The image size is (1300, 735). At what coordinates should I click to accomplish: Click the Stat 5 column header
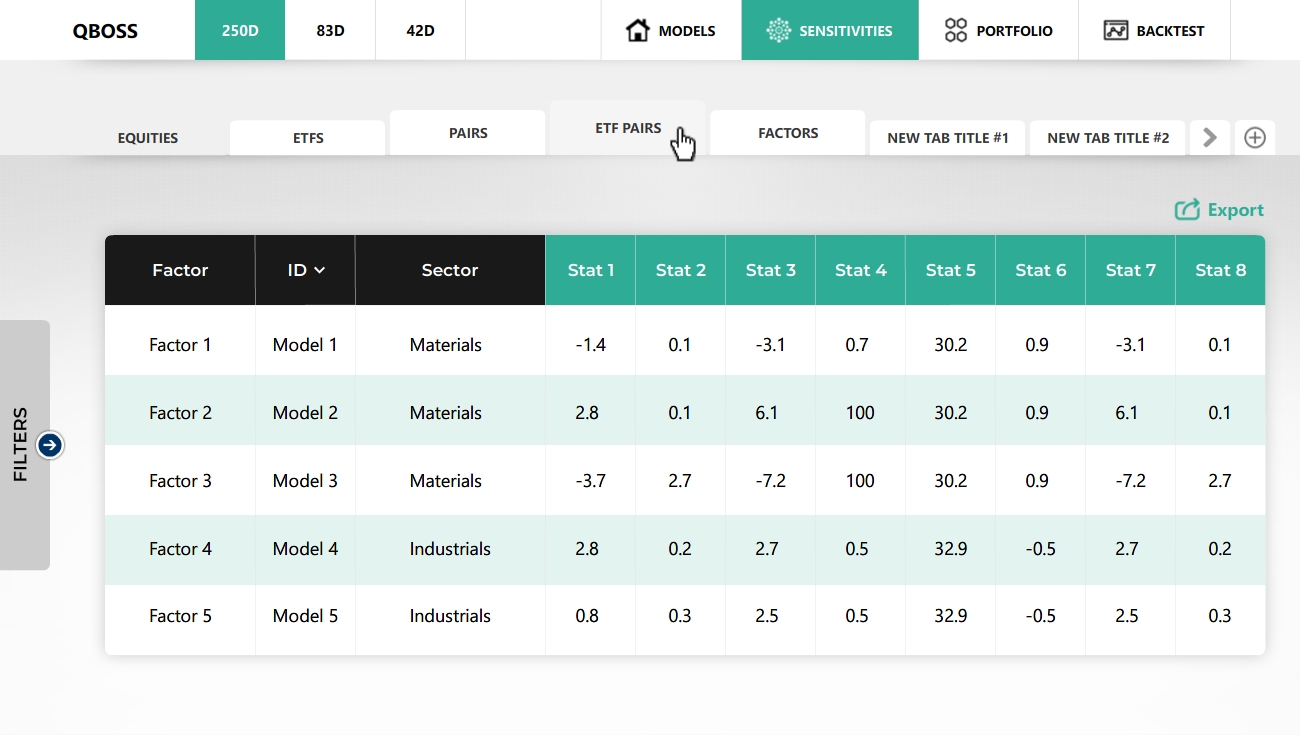[950, 270]
